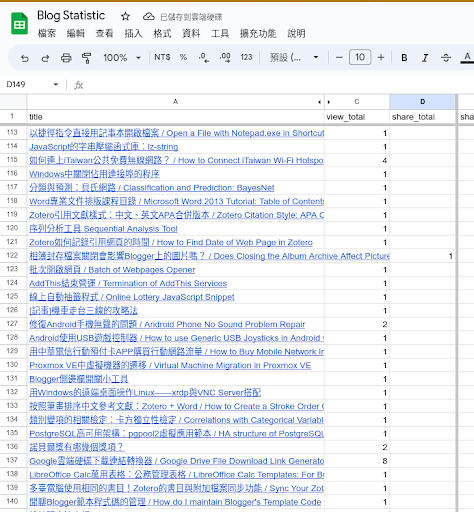Open Google Drive Download Link Generator link
Image resolution: width=474 pixels, height=512 pixels.
click(x=177, y=461)
